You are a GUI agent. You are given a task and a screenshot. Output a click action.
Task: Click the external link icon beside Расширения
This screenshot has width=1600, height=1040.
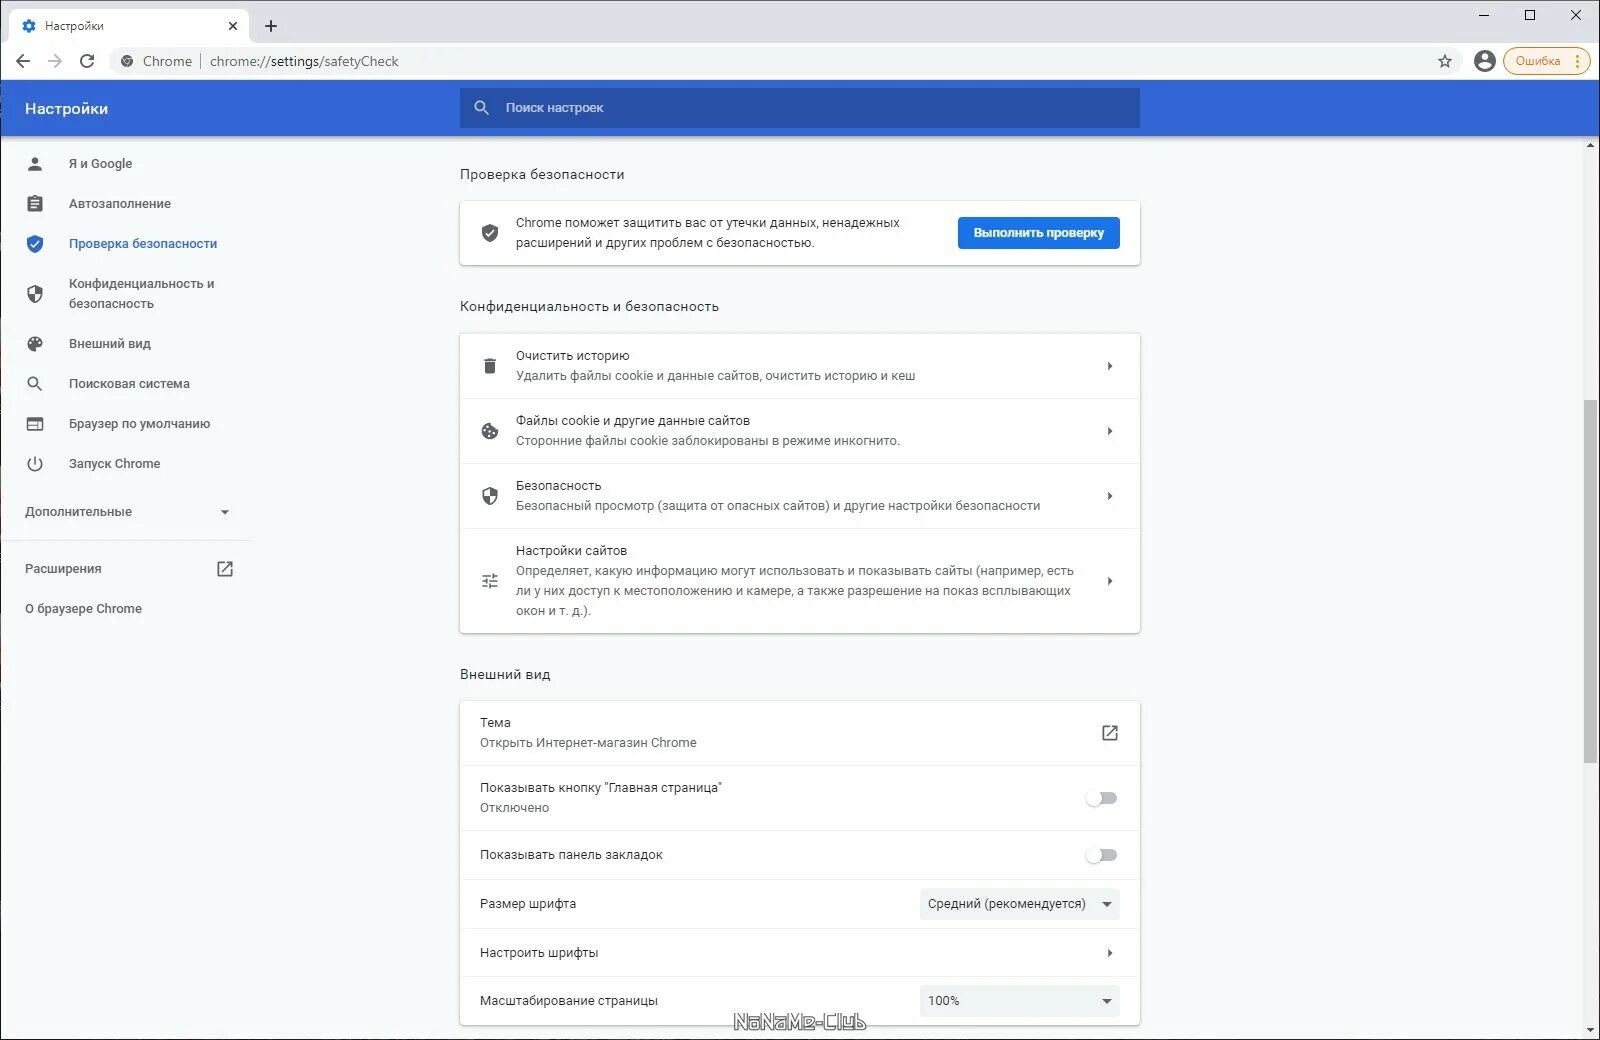(x=225, y=569)
